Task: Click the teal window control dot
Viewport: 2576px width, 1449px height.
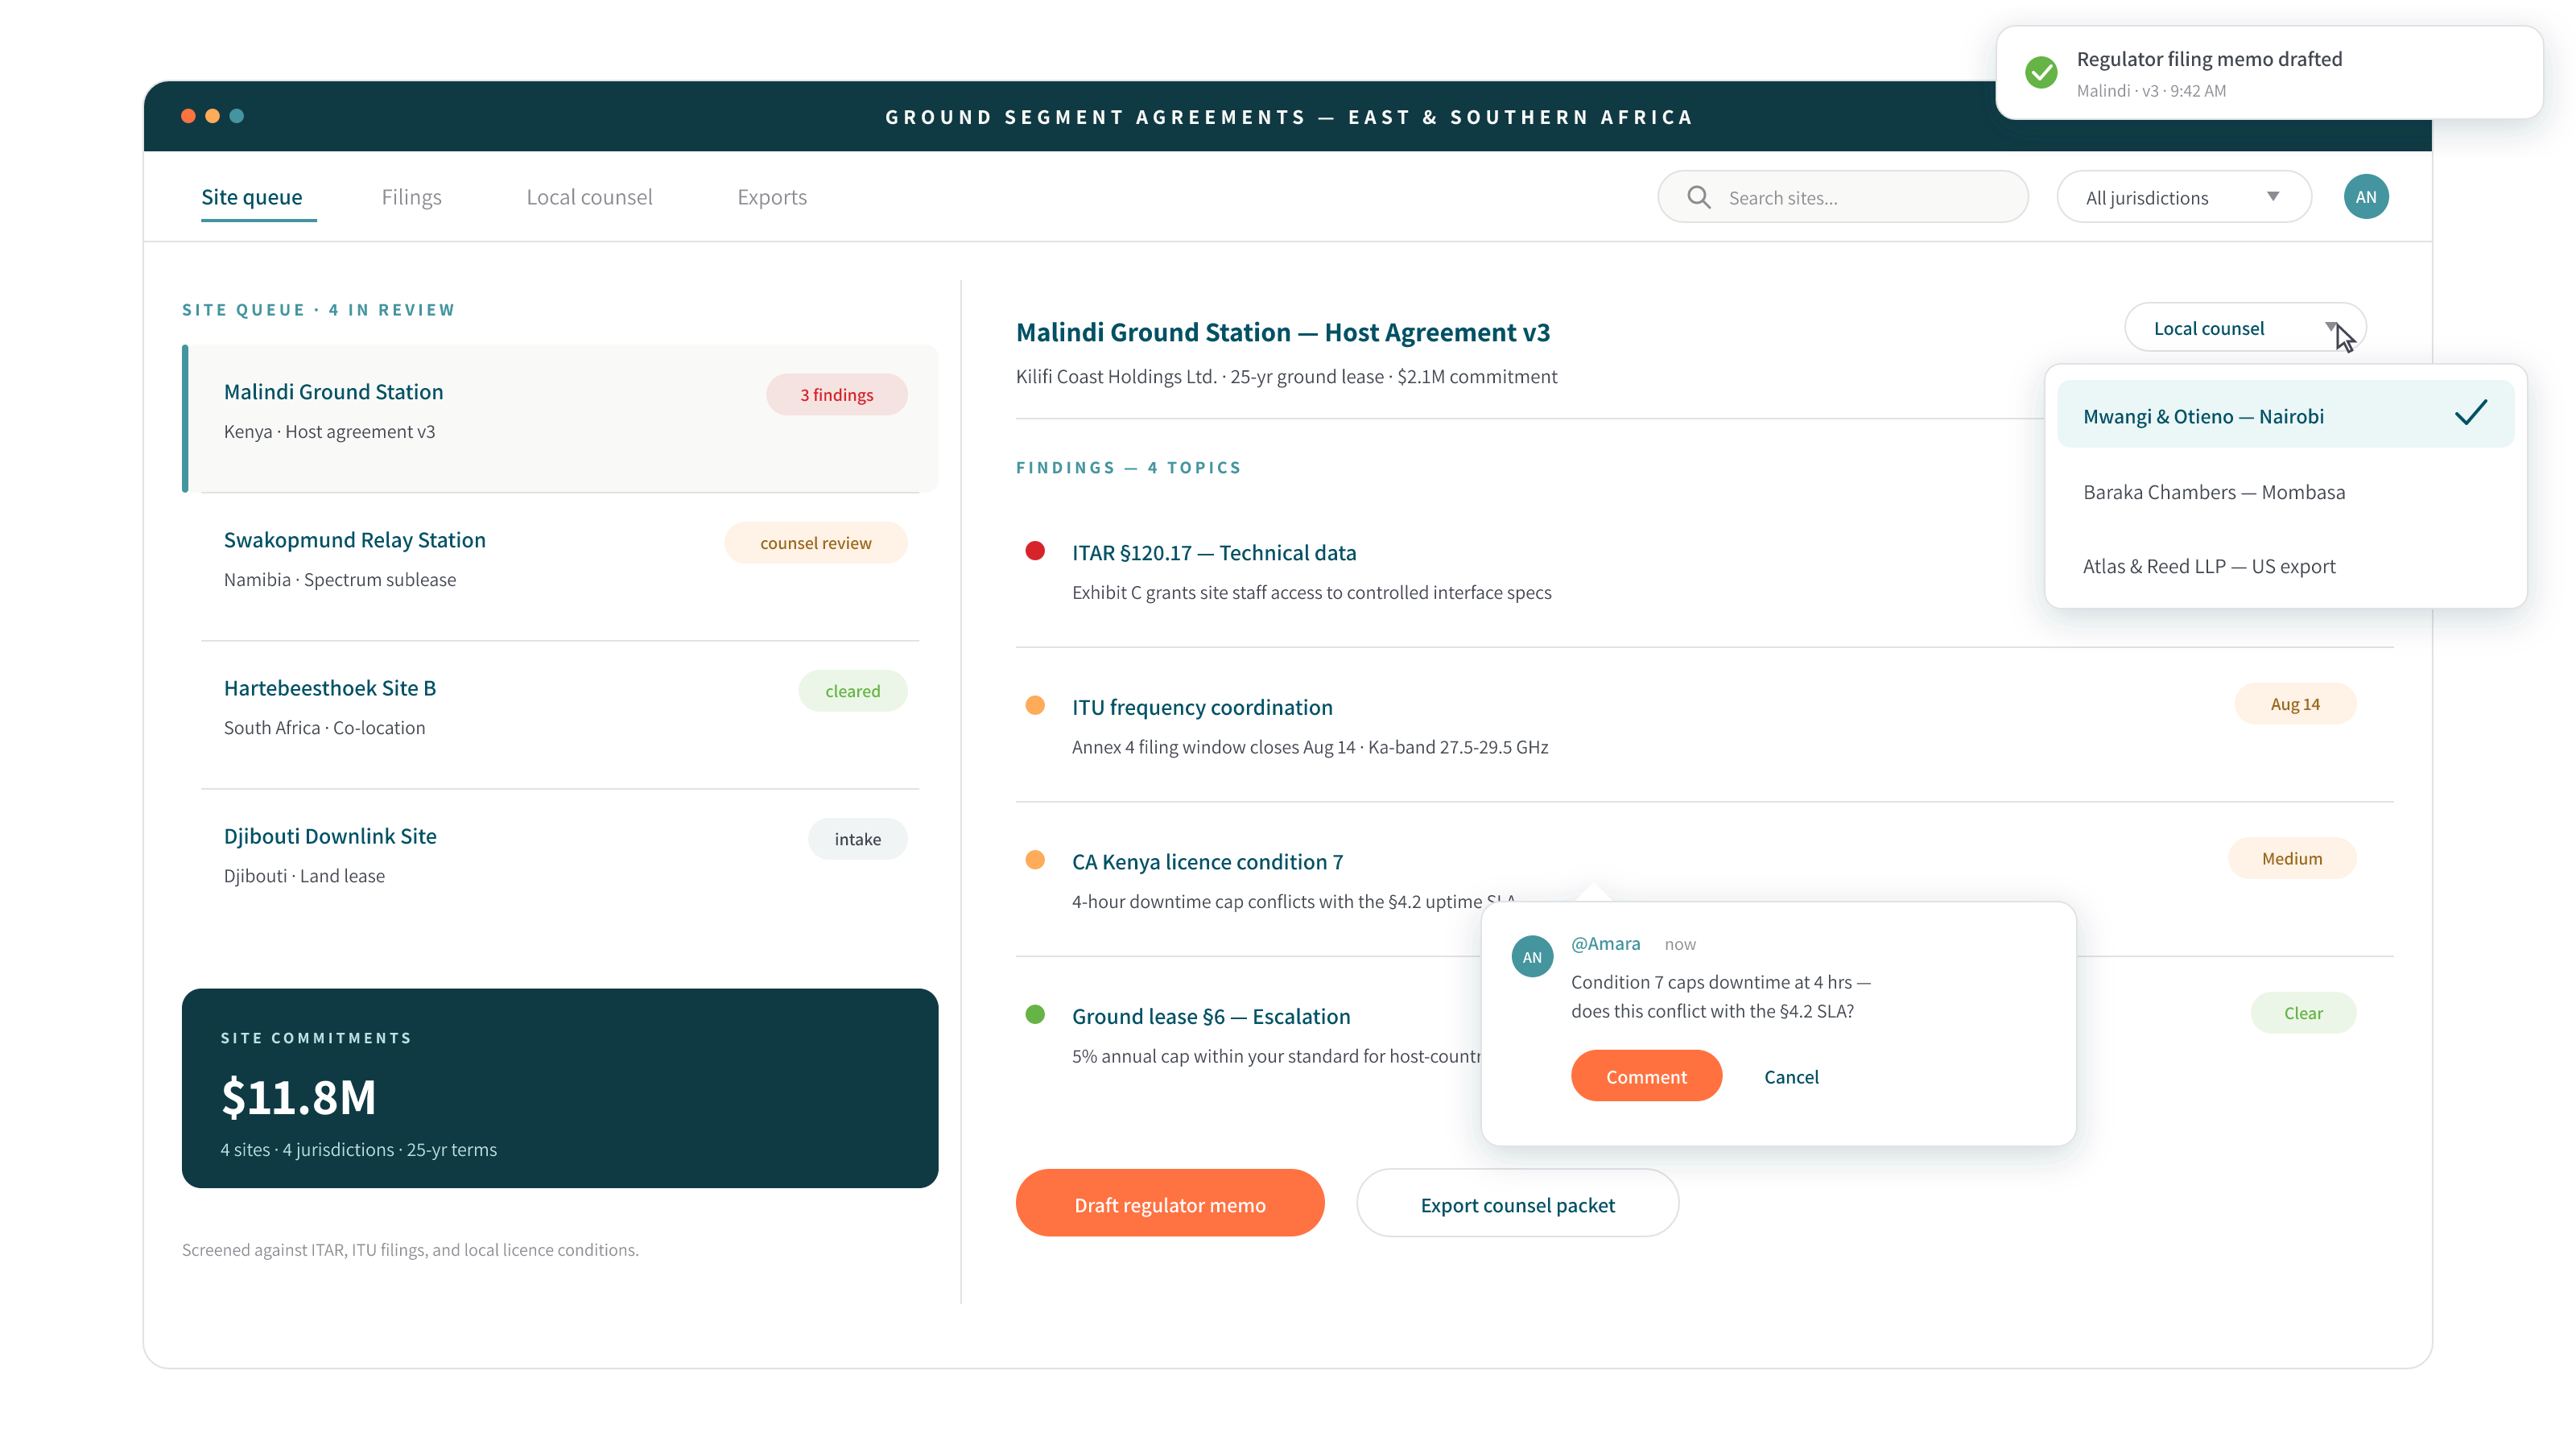Action: click(x=236, y=116)
